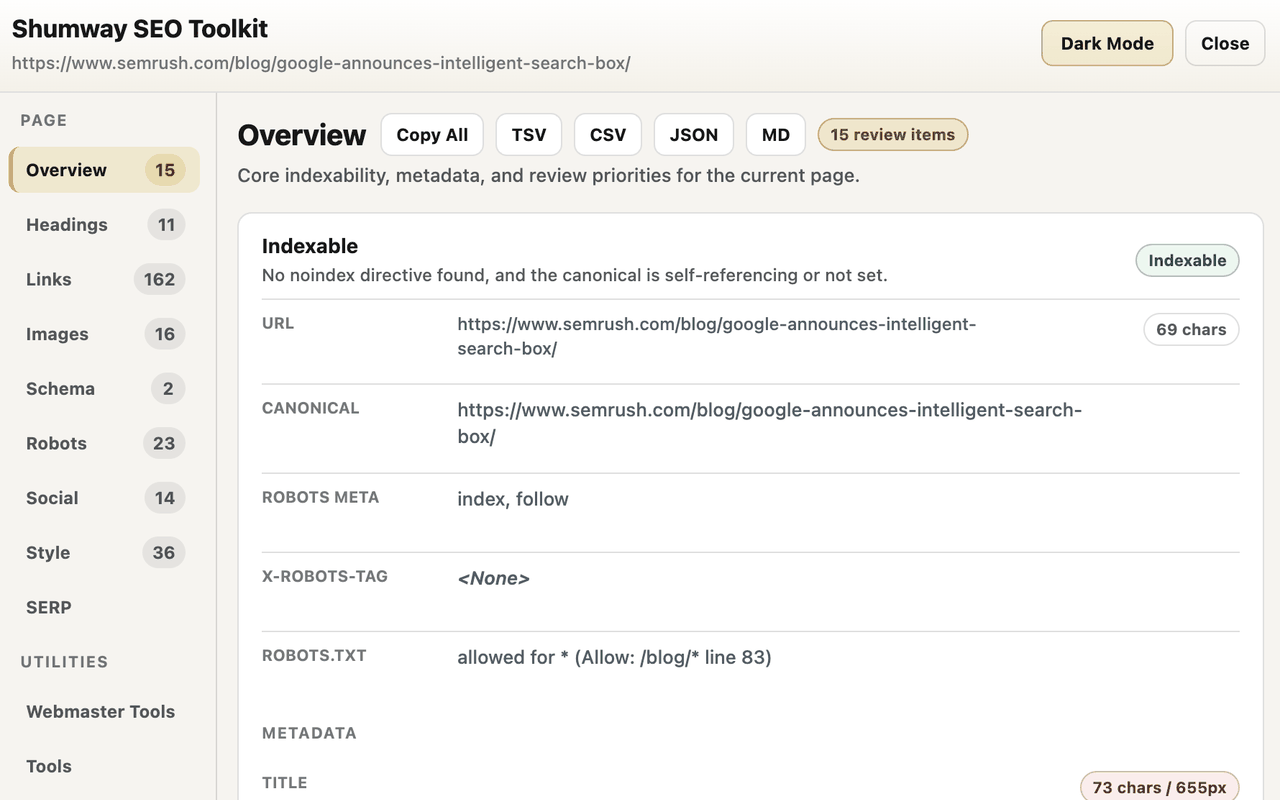This screenshot has width=1280, height=800.
Task: Click the ROBOTS META row label
Action: click(x=320, y=497)
